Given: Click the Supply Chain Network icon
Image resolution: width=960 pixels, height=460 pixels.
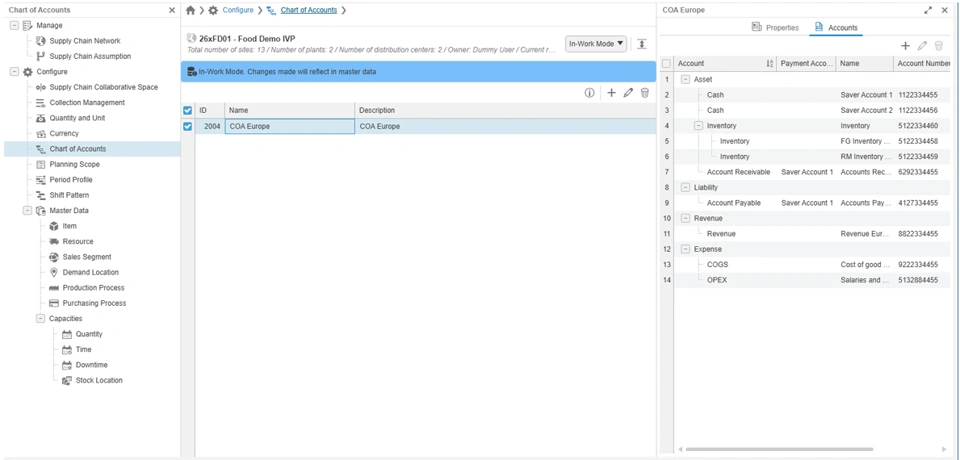Looking at the screenshot, I should [40, 41].
